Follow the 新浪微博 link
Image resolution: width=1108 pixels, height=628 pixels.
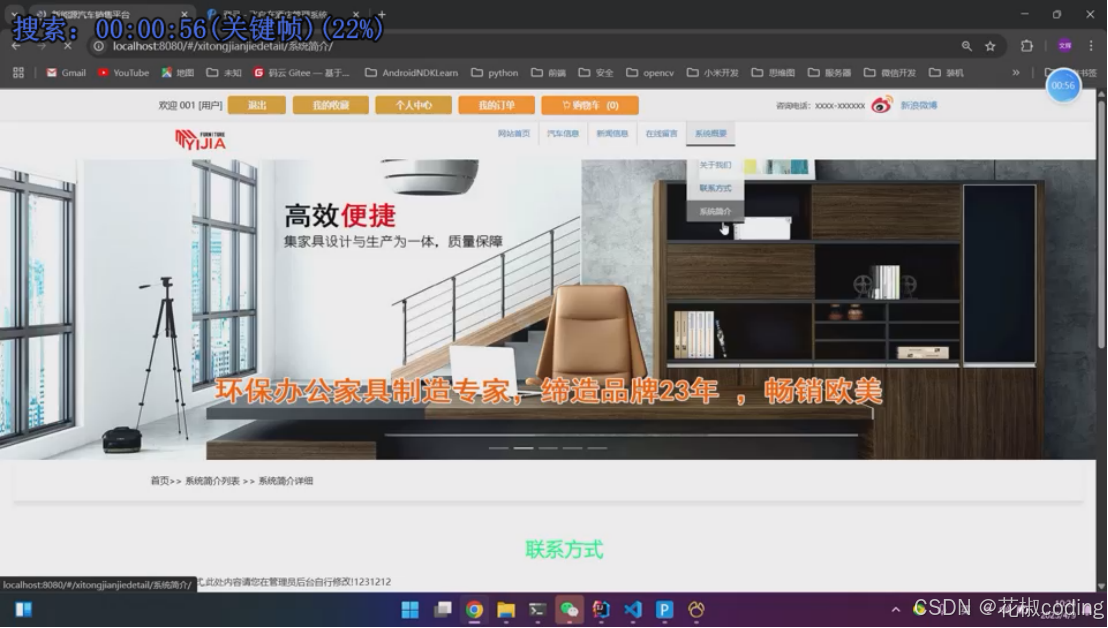coord(919,105)
